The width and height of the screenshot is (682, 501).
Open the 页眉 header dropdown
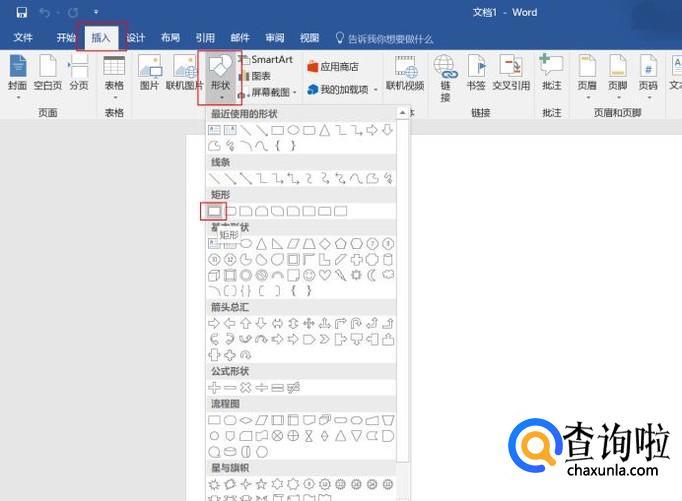coord(587,77)
